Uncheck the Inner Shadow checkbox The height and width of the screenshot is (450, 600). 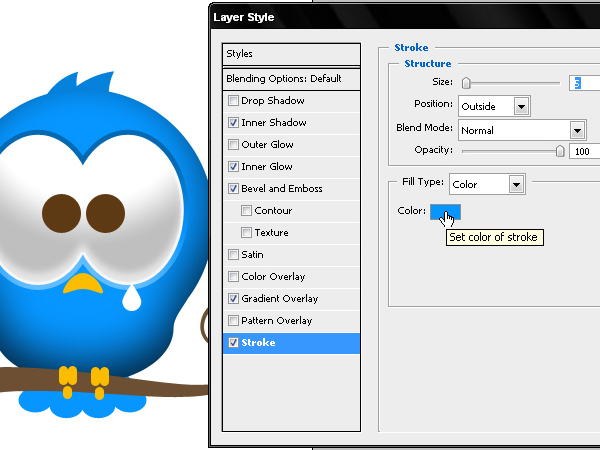pos(233,122)
